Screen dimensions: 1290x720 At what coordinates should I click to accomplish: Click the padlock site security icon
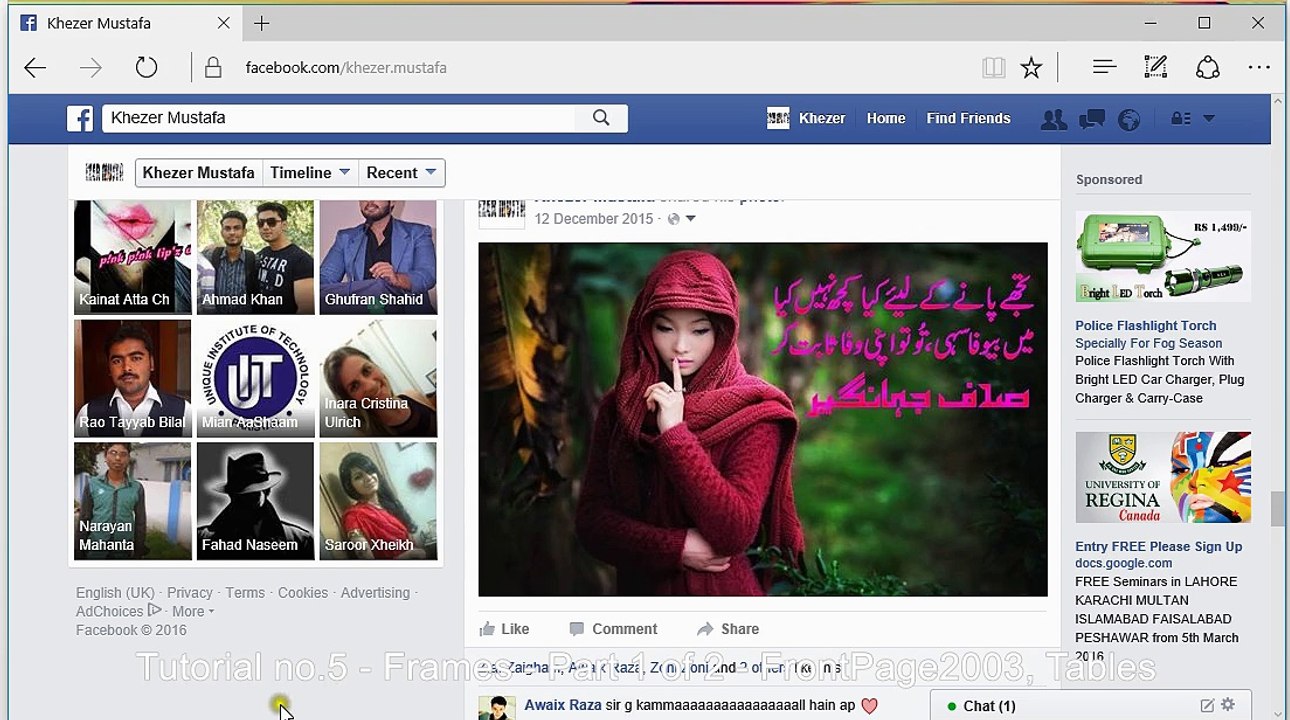click(213, 68)
